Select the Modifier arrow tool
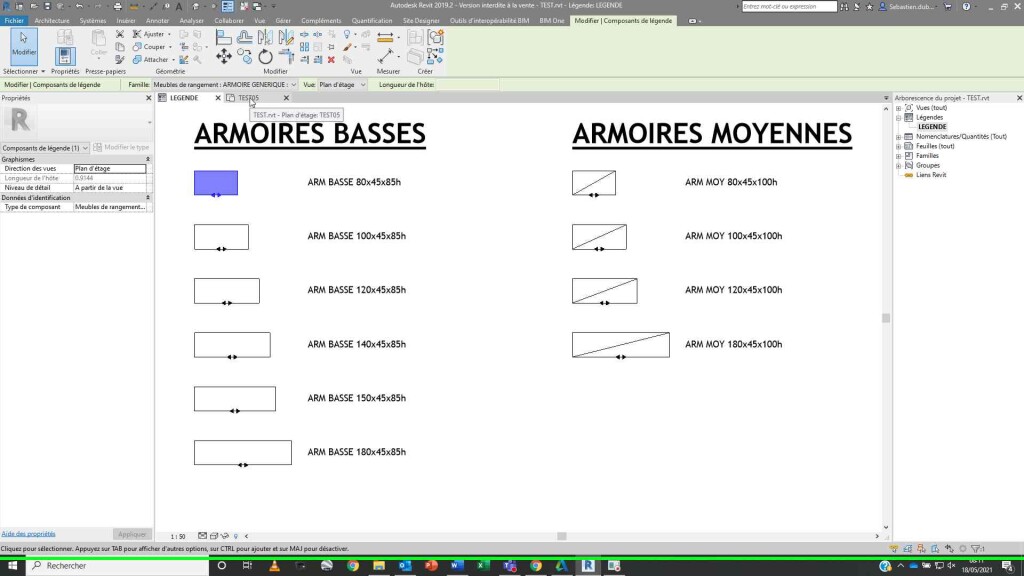Viewport: 1024px width, 576px height. pyautogui.click(x=24, y=44)
